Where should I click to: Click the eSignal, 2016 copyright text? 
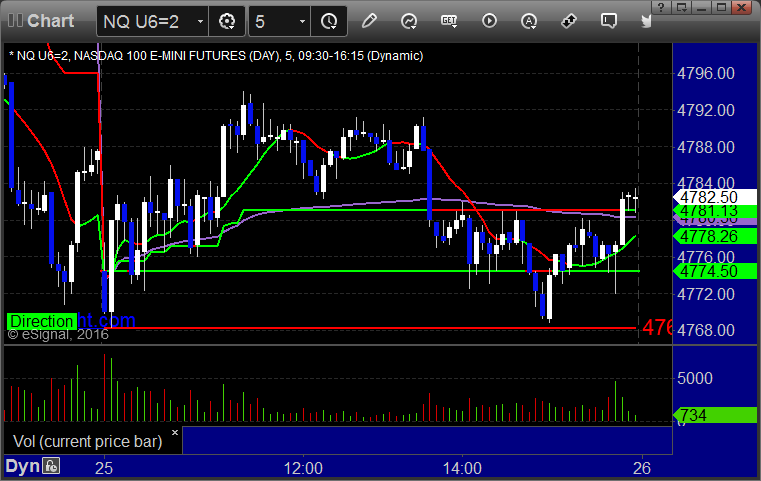point(58,334)
